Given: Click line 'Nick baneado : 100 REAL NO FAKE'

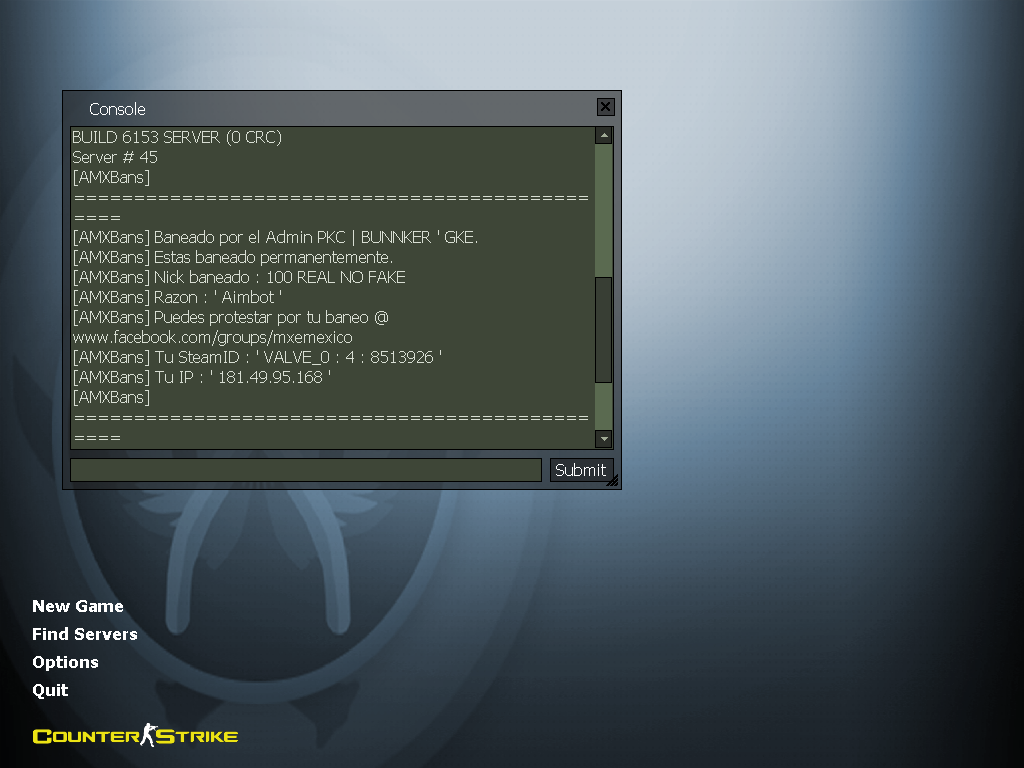Looking at the screenshot, I should click(239, 278).
